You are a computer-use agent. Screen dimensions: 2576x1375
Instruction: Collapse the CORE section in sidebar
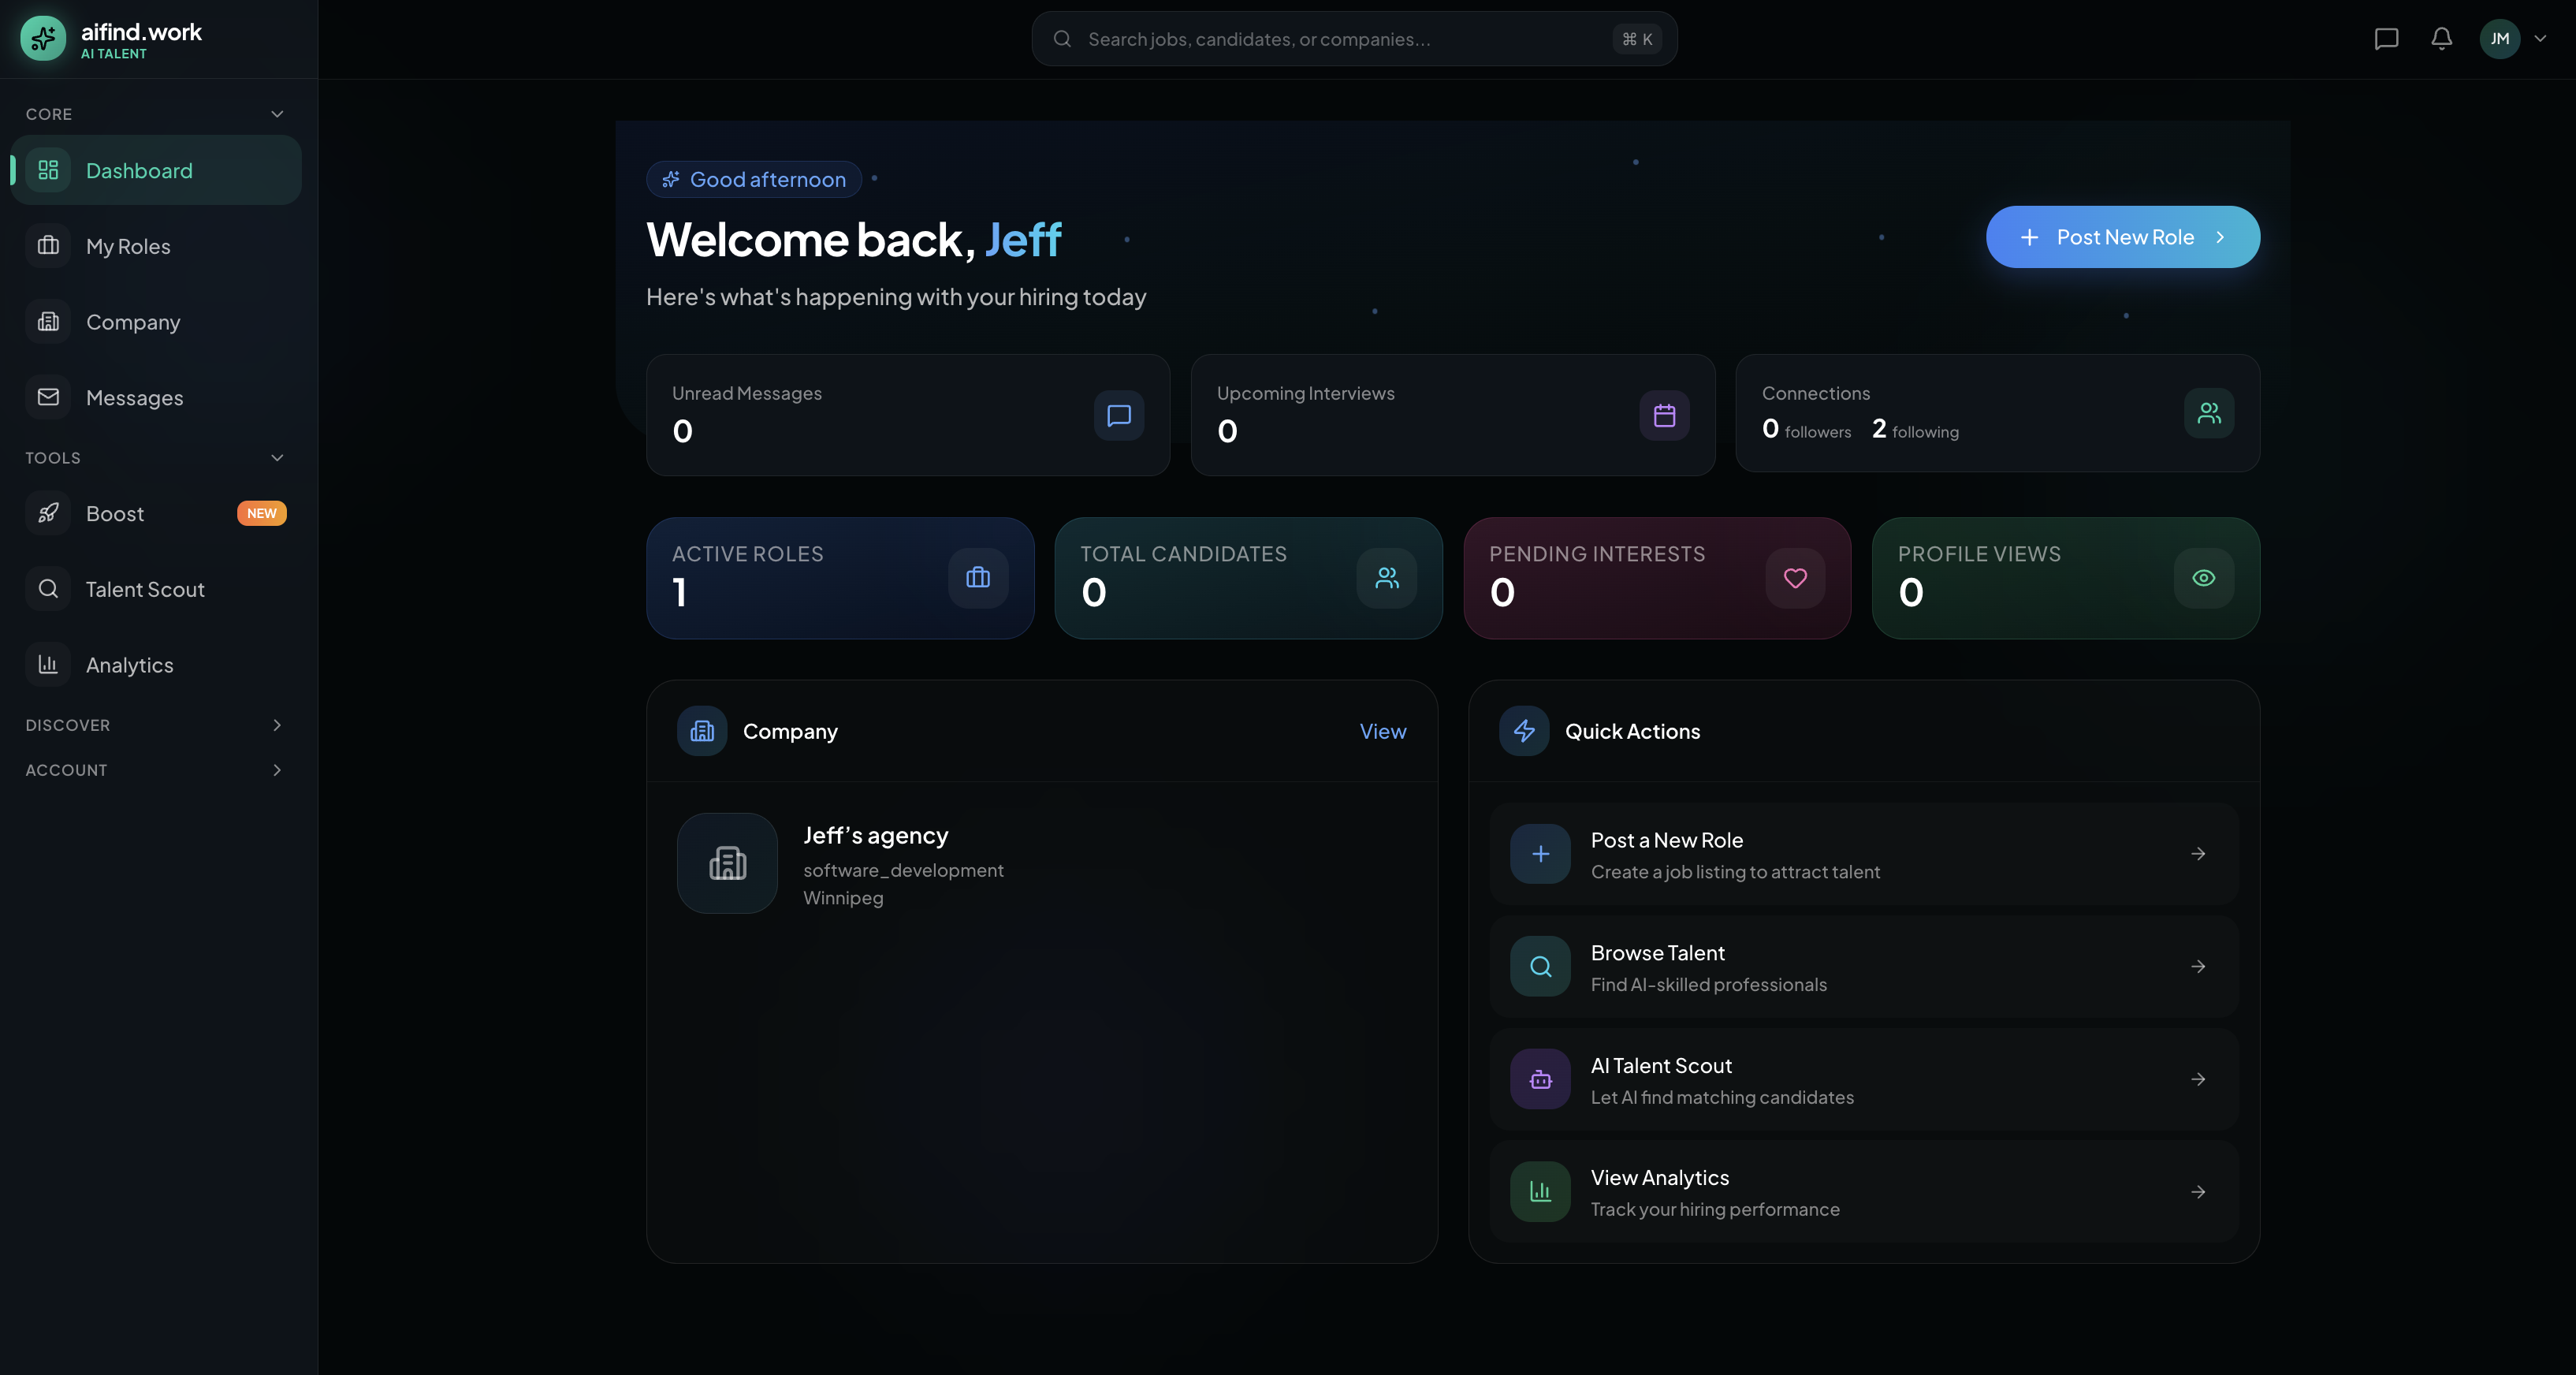(277, 113)
